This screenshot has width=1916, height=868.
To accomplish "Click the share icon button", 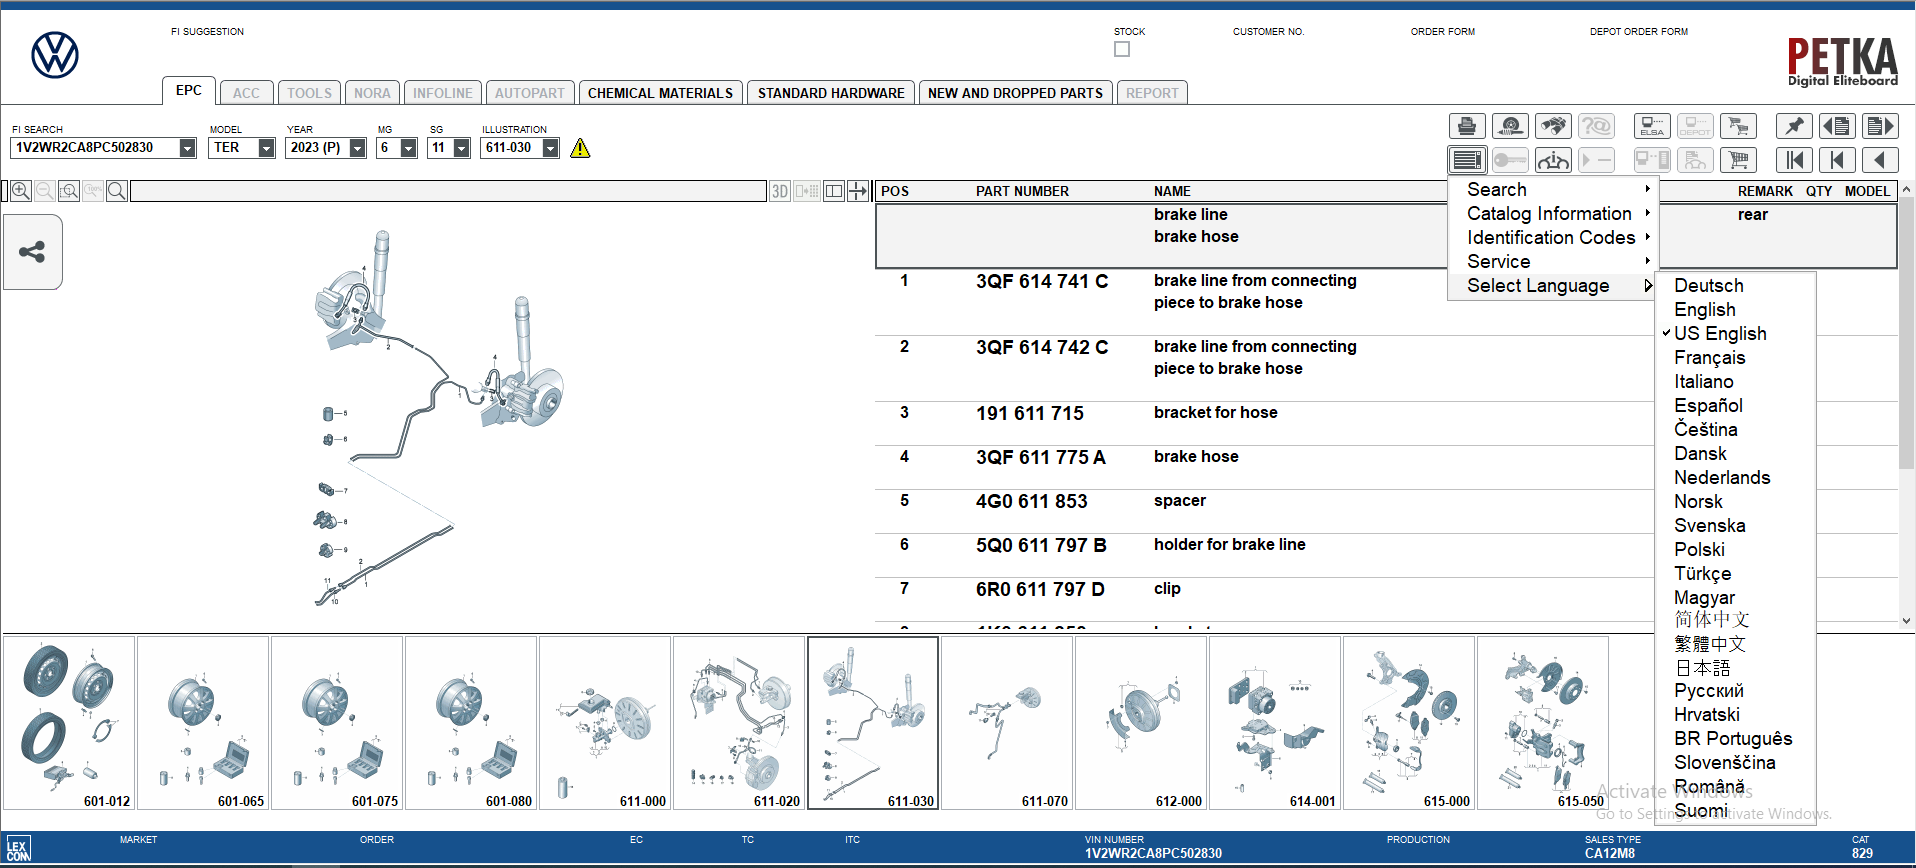I will click(x=32, y=252).
